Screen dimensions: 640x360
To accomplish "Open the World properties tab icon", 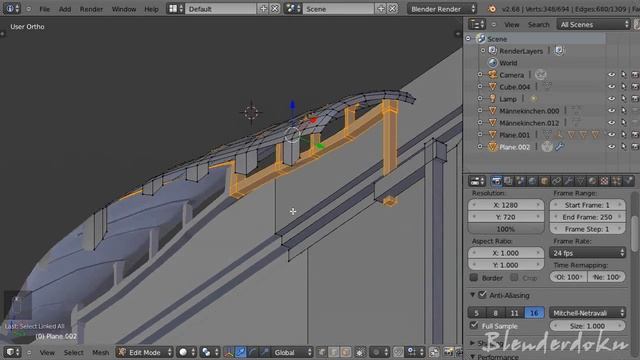I will tap(532, 181).
